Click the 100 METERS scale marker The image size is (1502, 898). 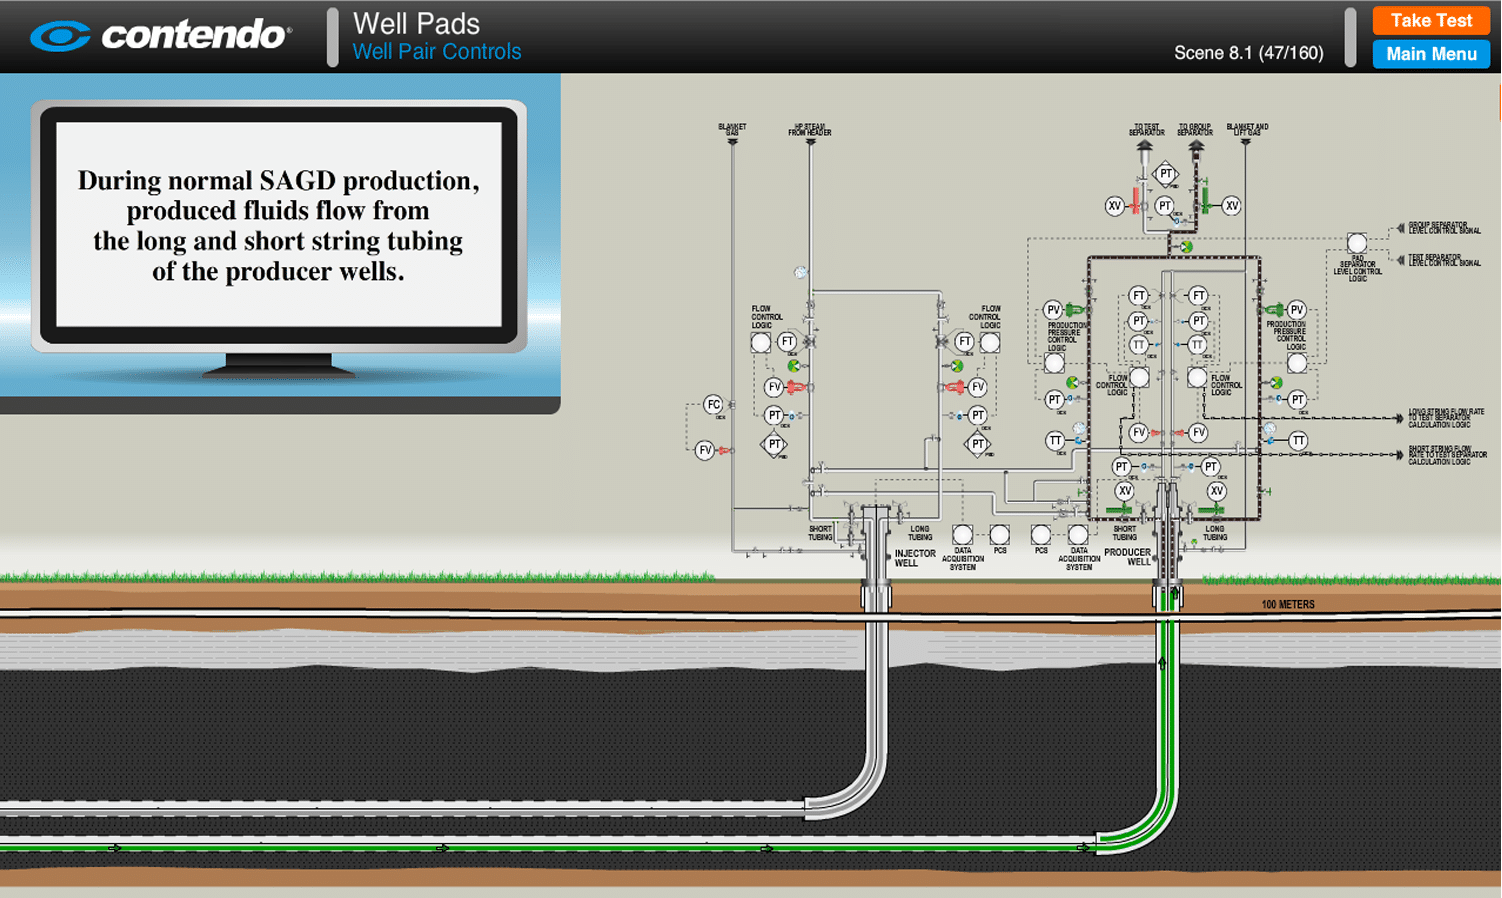point(1289,604)
